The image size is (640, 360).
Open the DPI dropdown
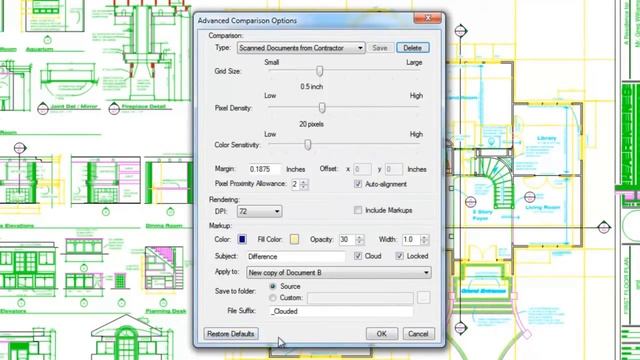[260, 211]
